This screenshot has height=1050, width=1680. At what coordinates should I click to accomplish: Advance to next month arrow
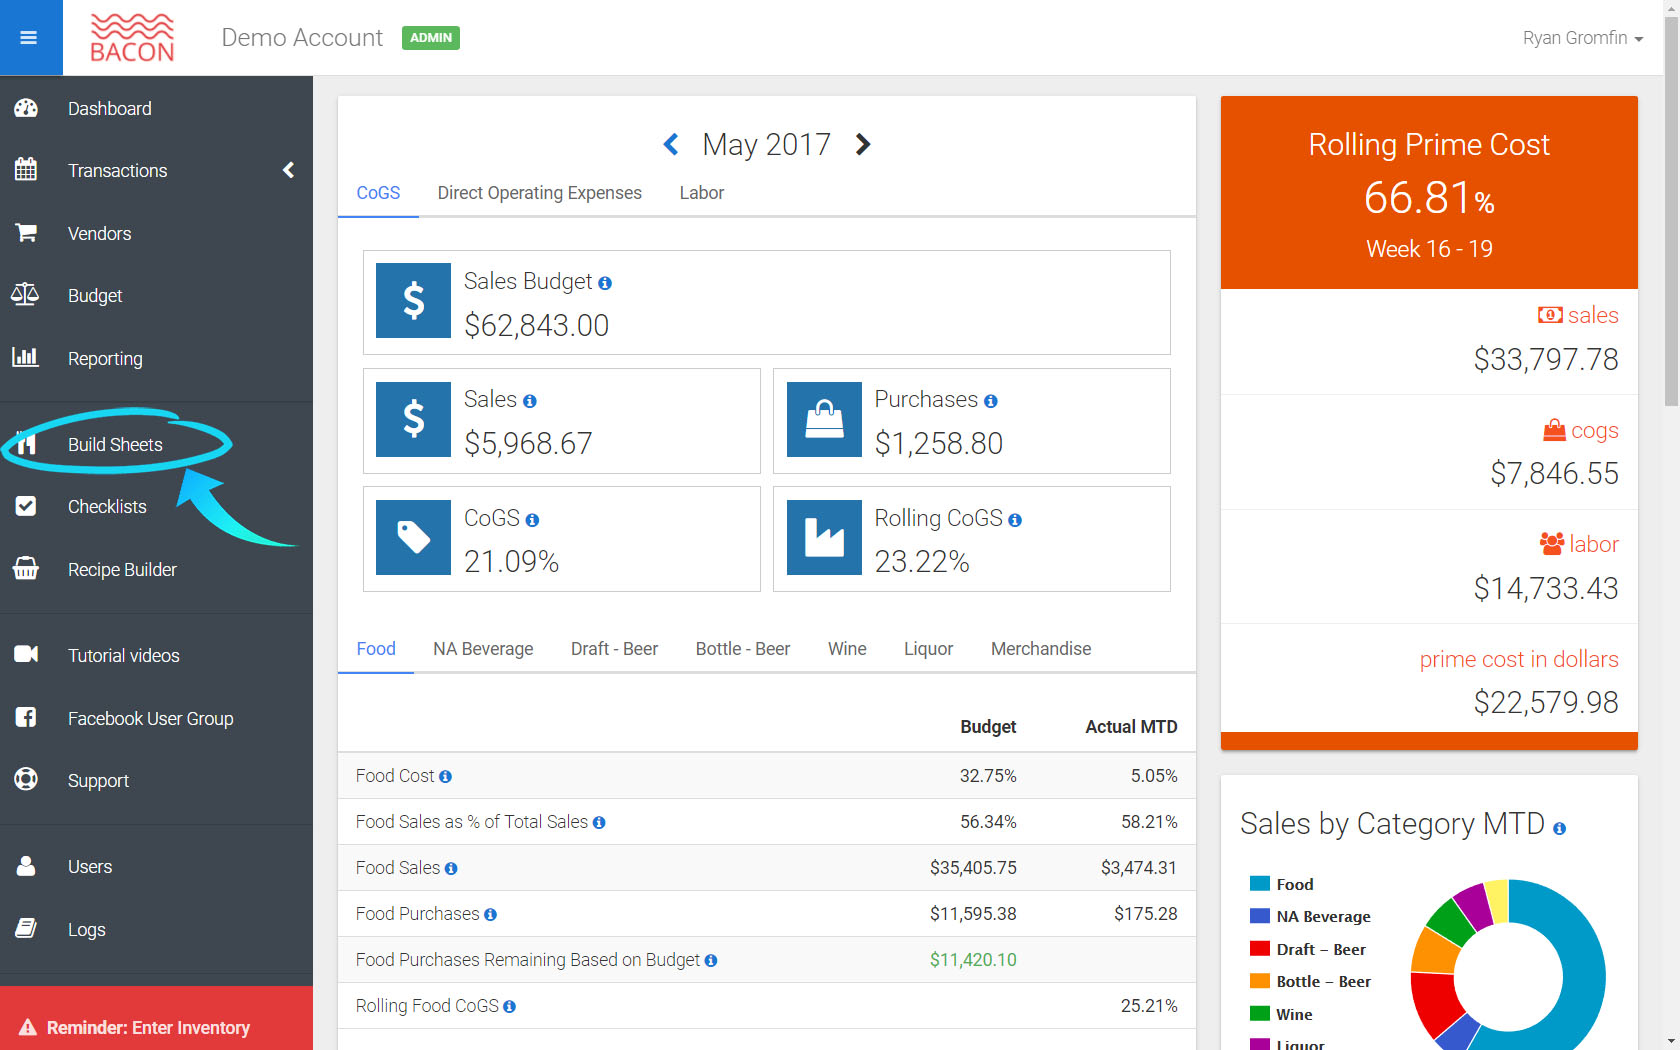pyautogui.click(x=863, y=145)
